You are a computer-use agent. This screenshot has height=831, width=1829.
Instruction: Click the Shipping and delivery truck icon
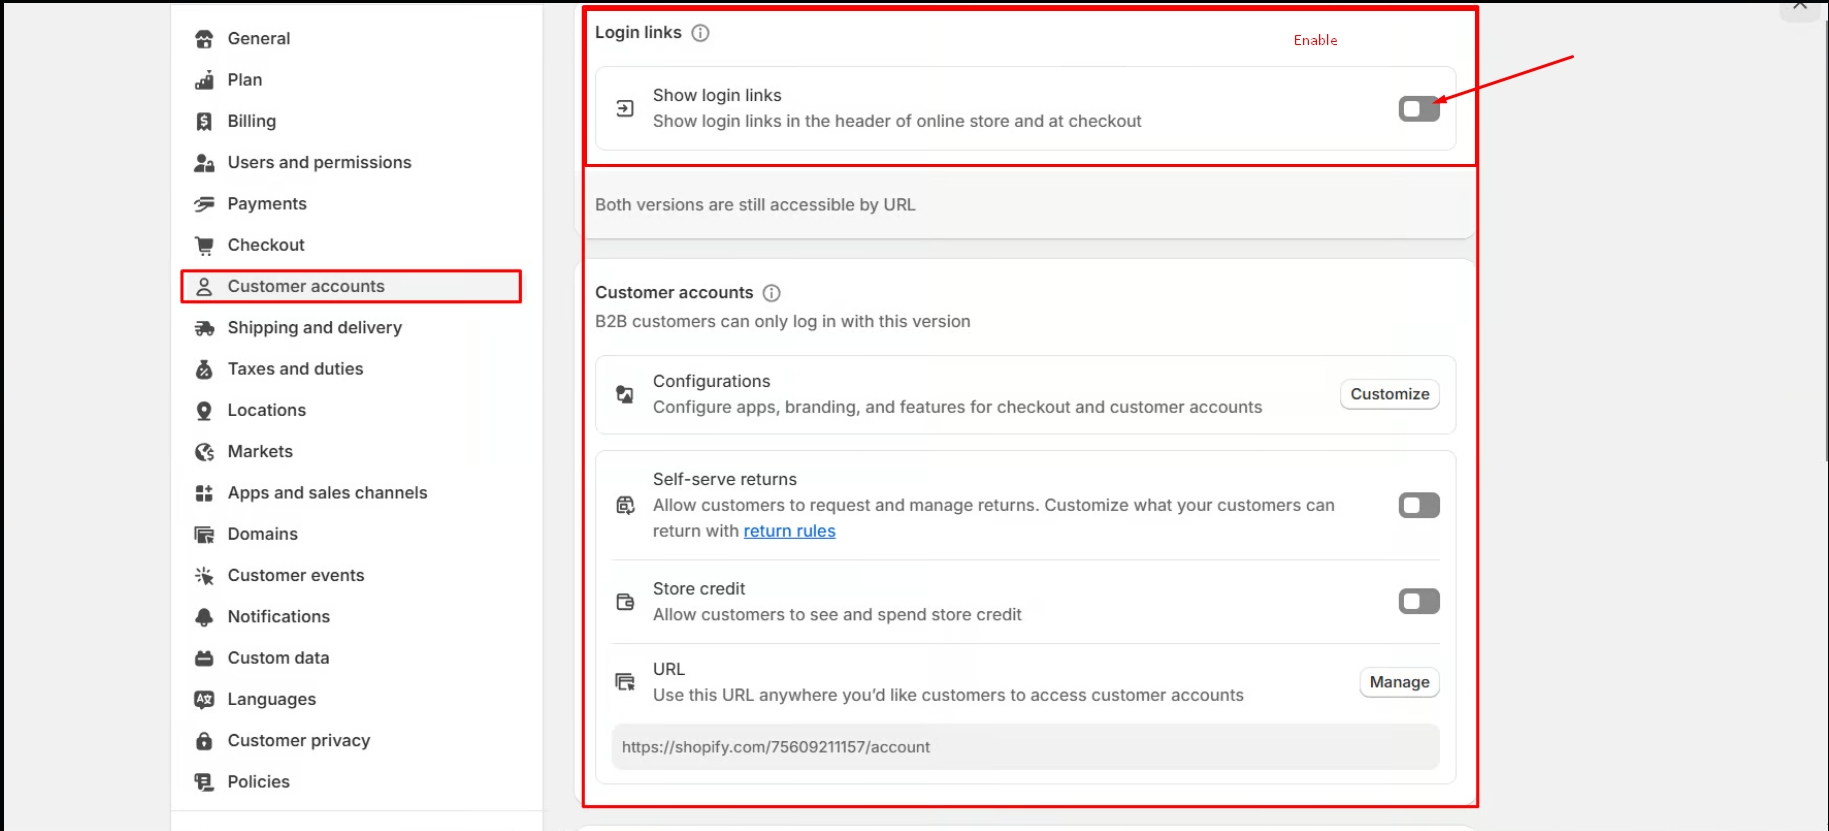coord(204,328)
